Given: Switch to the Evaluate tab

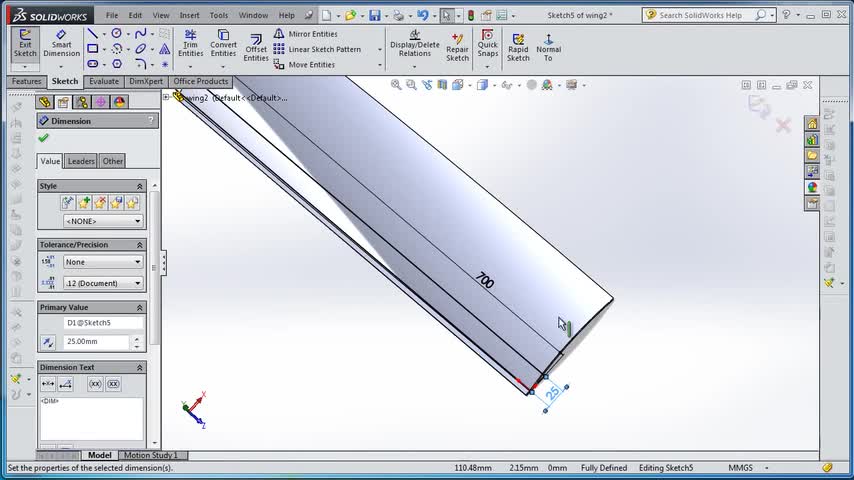Looking at the screenshot, I should coord(103,81).
